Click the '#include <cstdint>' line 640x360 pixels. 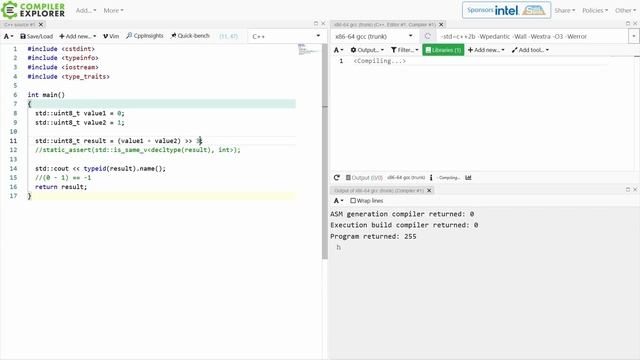(x=61, y=49)
